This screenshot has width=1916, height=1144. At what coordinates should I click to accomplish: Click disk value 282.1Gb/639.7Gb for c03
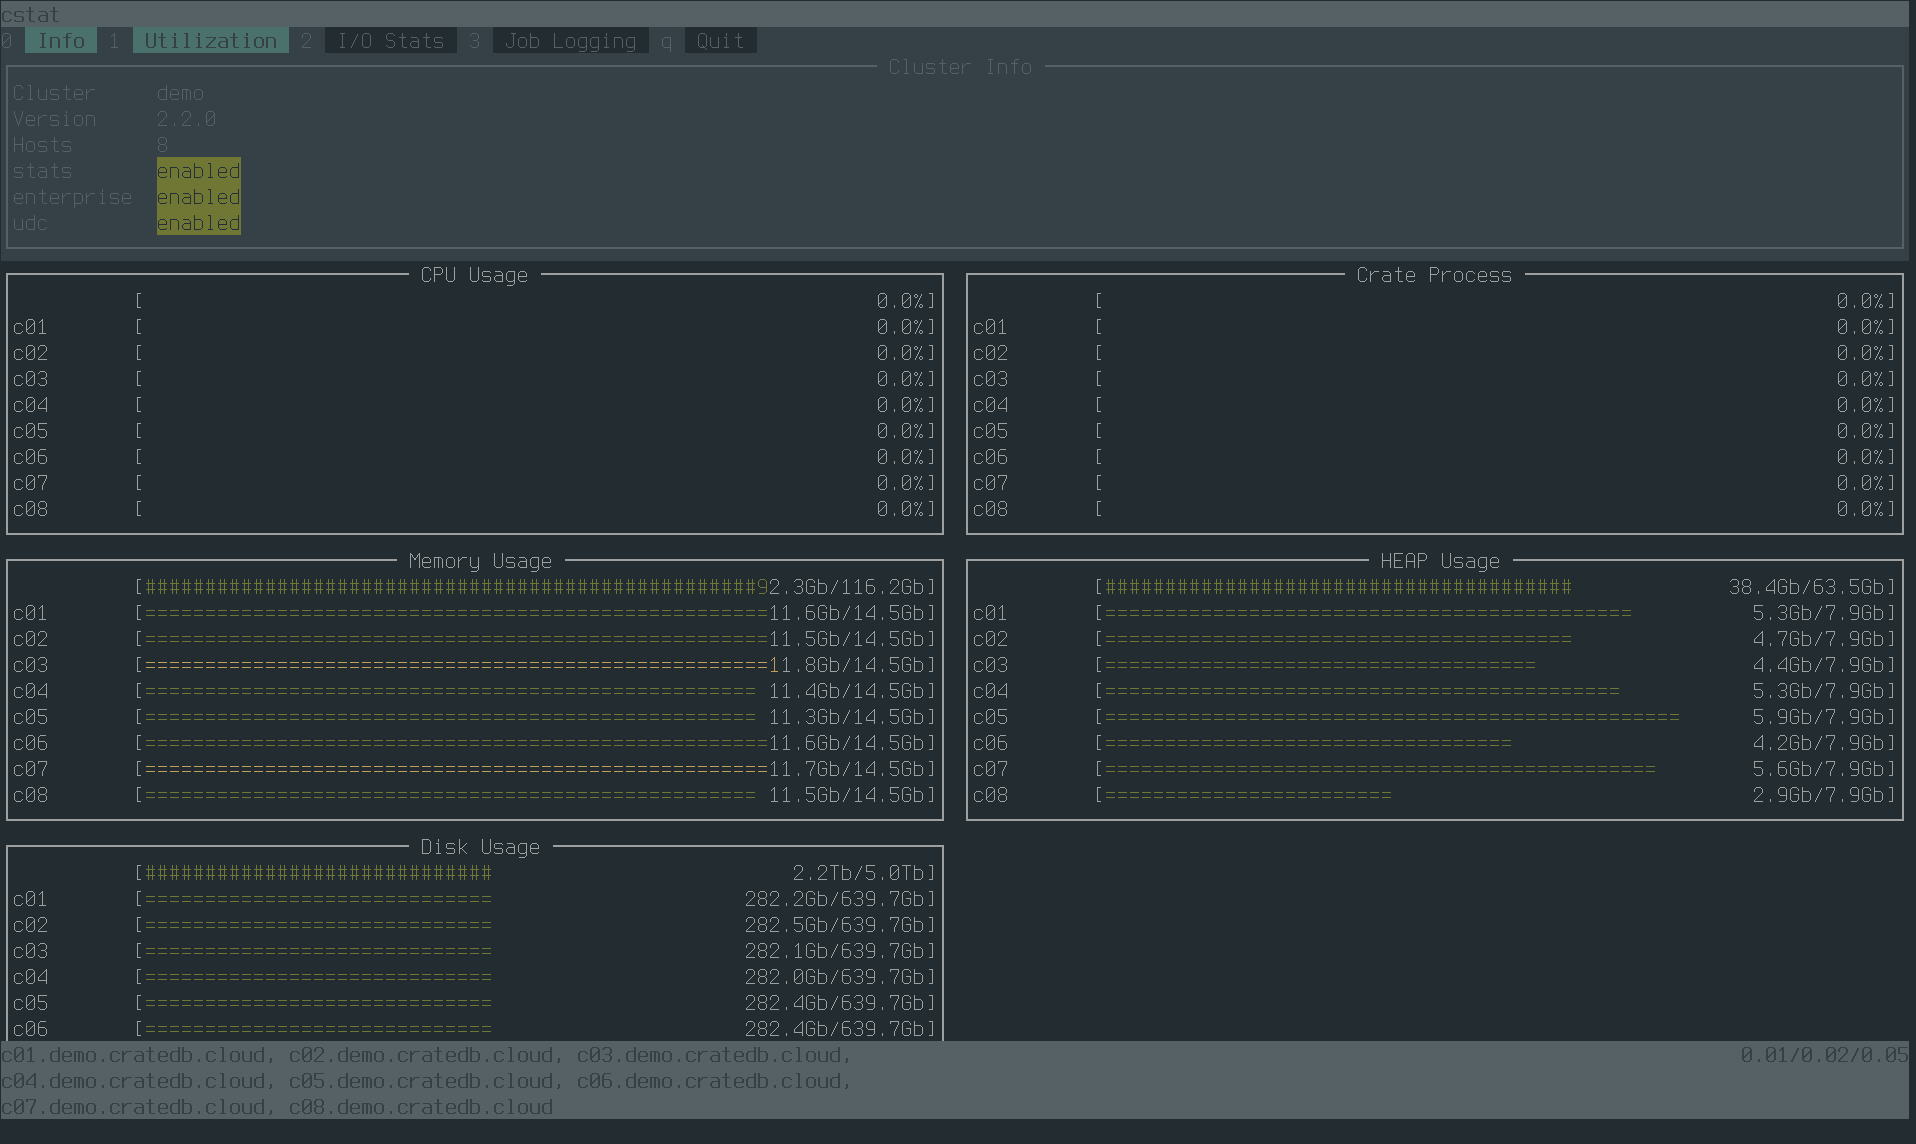coord(835,951)
